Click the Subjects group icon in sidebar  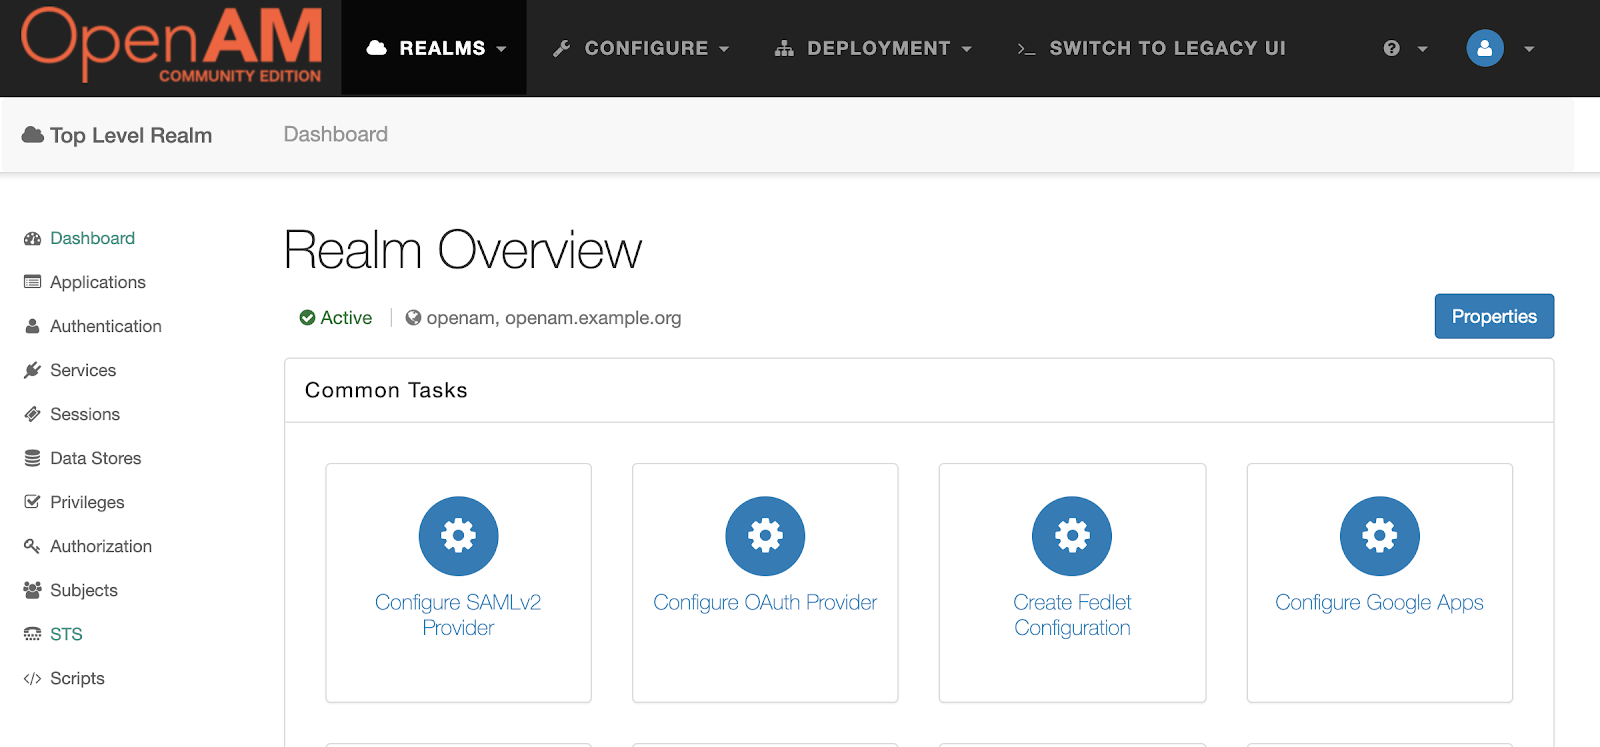click(x=32, y=590)
